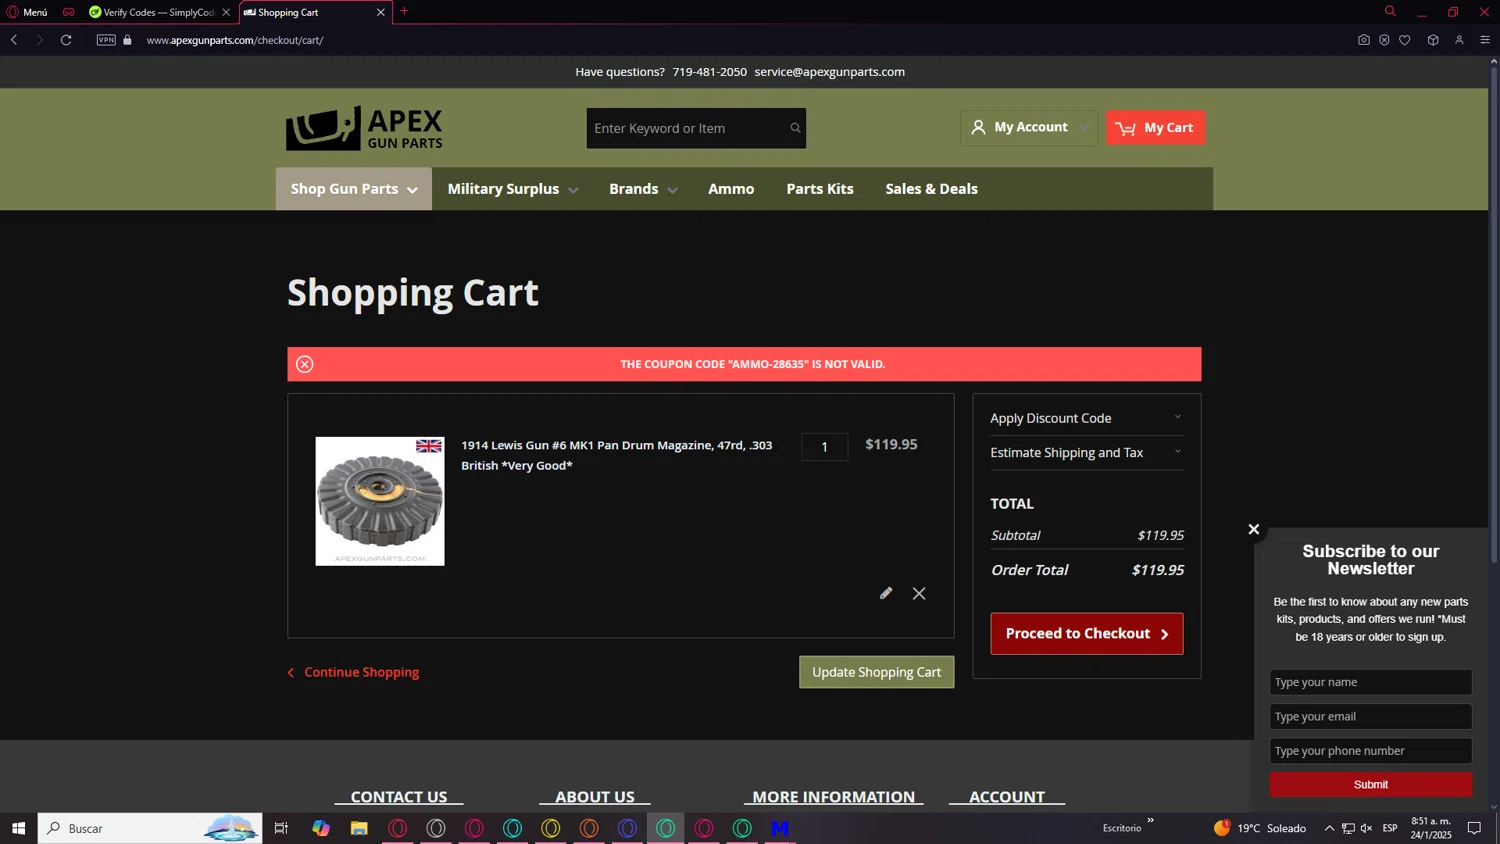Click the search magnifier icon in the site search box
Image resolution: width=1500 pixels, height=844 pixels.
(x=795, y=128)
